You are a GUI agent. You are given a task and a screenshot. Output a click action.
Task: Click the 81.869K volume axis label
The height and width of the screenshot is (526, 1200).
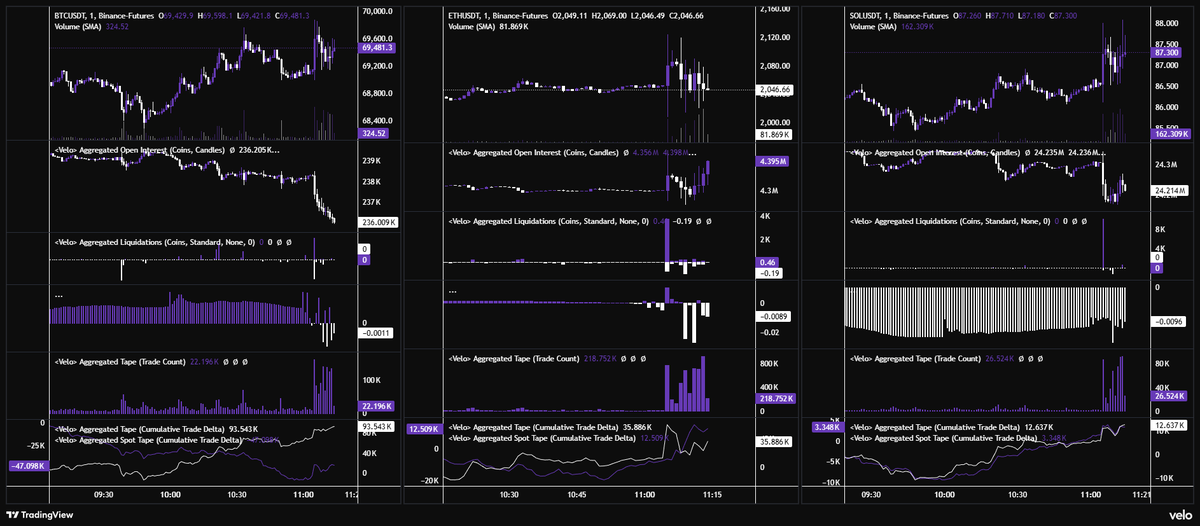(x=775, y=134)
